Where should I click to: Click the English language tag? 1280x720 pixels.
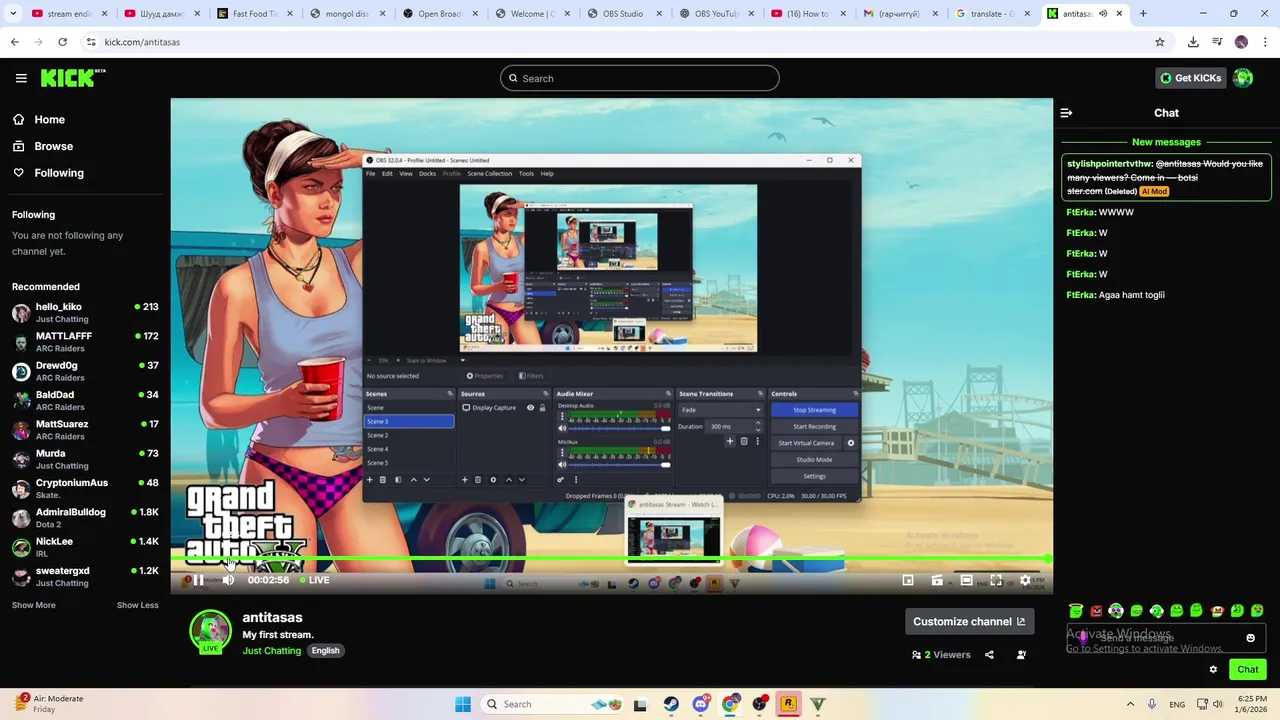click(x=325, y=651)
